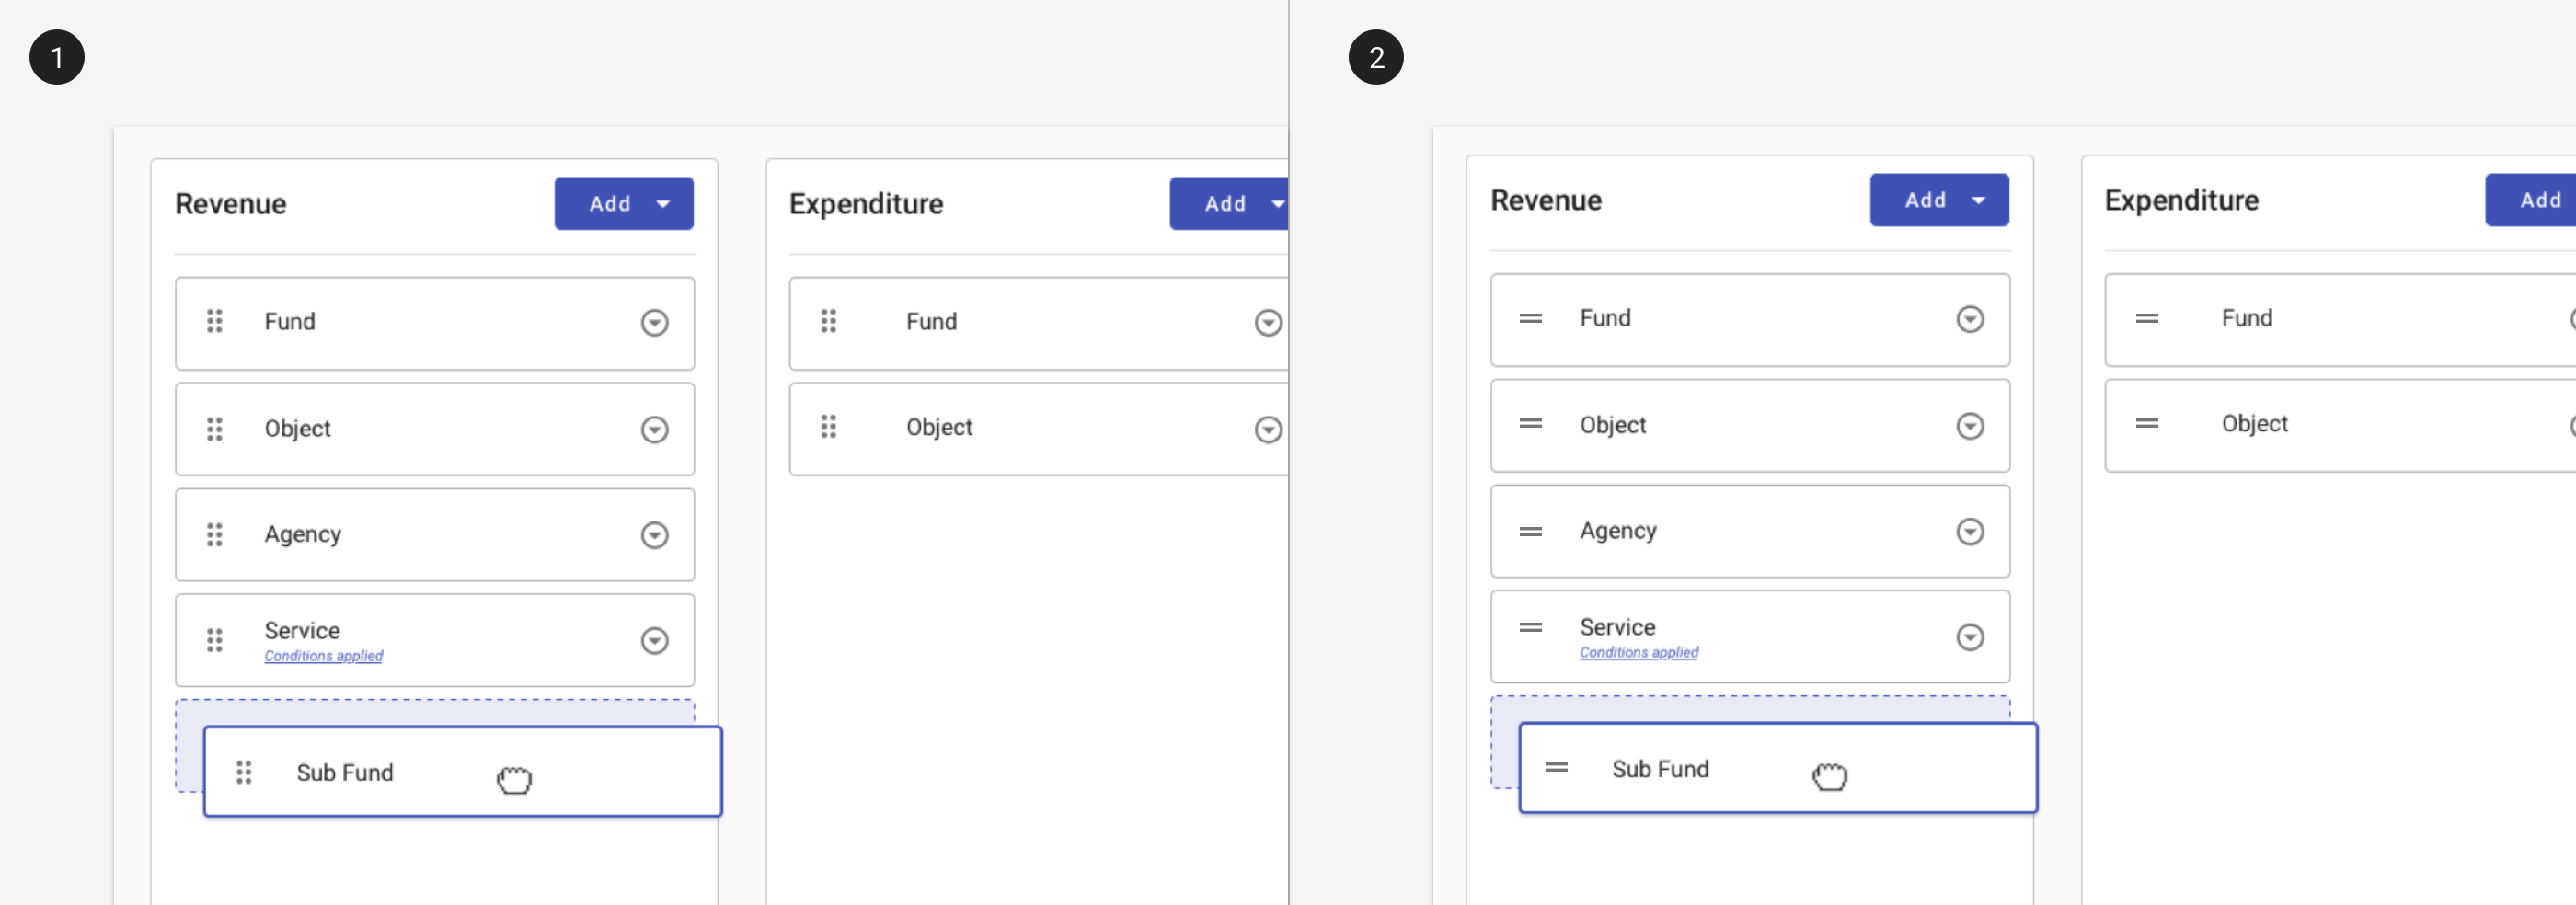Open the Expenditure Object options circle arrow in panel 1
The width and height of the screenshot is (2576, 905).
point(1268,430)
